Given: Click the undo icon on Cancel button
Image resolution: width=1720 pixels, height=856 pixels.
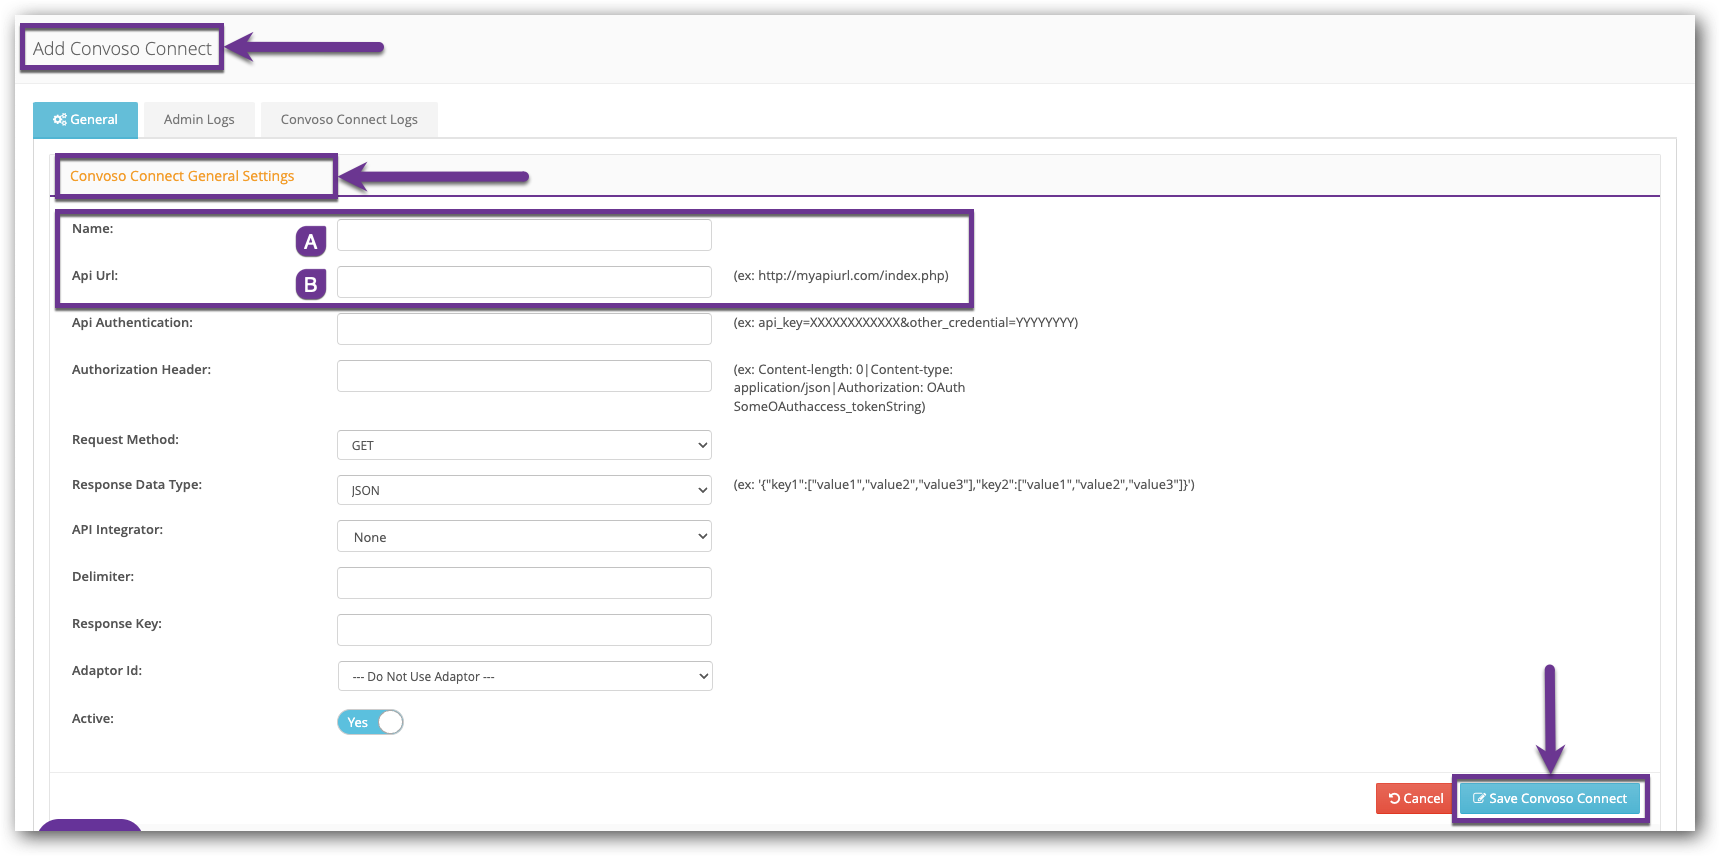Looking at the screenshot, I should pyautogui.click(x=1394, y=798).
